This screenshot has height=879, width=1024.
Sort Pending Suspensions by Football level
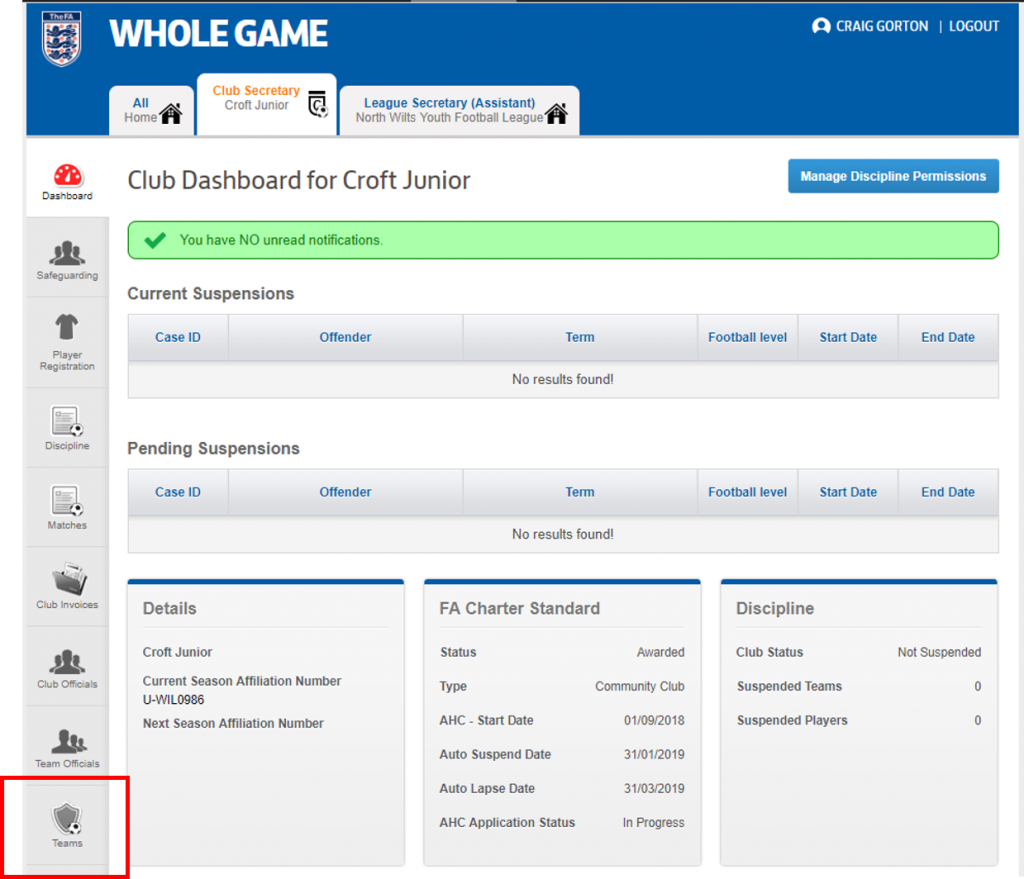pyautogui.click(x=748, y=492)
